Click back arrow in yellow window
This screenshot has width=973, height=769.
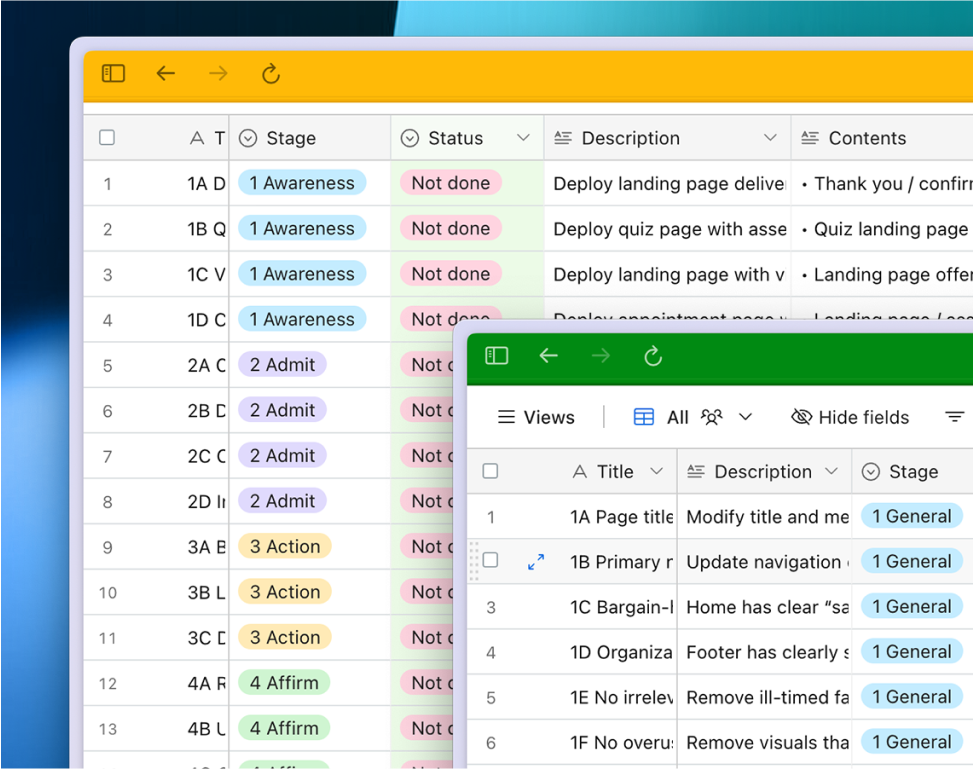pyautogui.click(x=166, y=73)
